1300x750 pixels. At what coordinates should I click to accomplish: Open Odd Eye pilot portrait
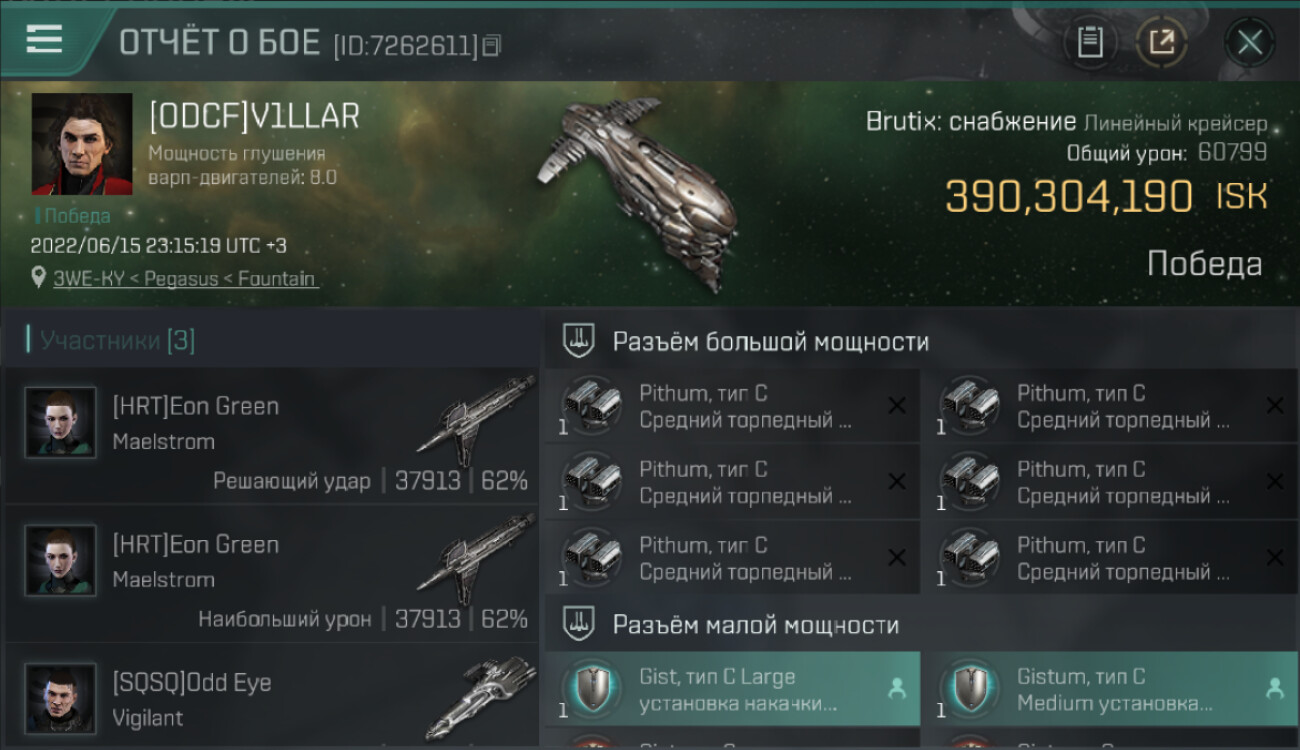(x=61, y=698)
